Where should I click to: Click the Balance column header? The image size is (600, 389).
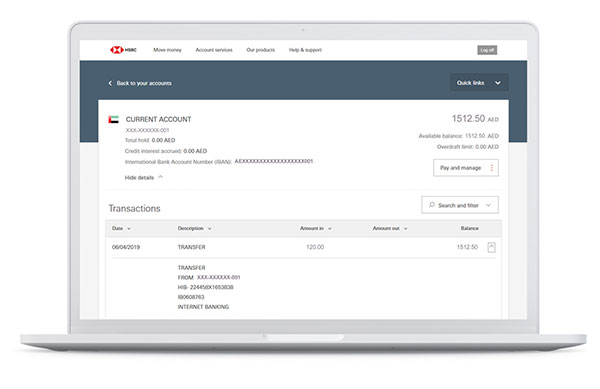pyautogui.click(x=470, y=228)
